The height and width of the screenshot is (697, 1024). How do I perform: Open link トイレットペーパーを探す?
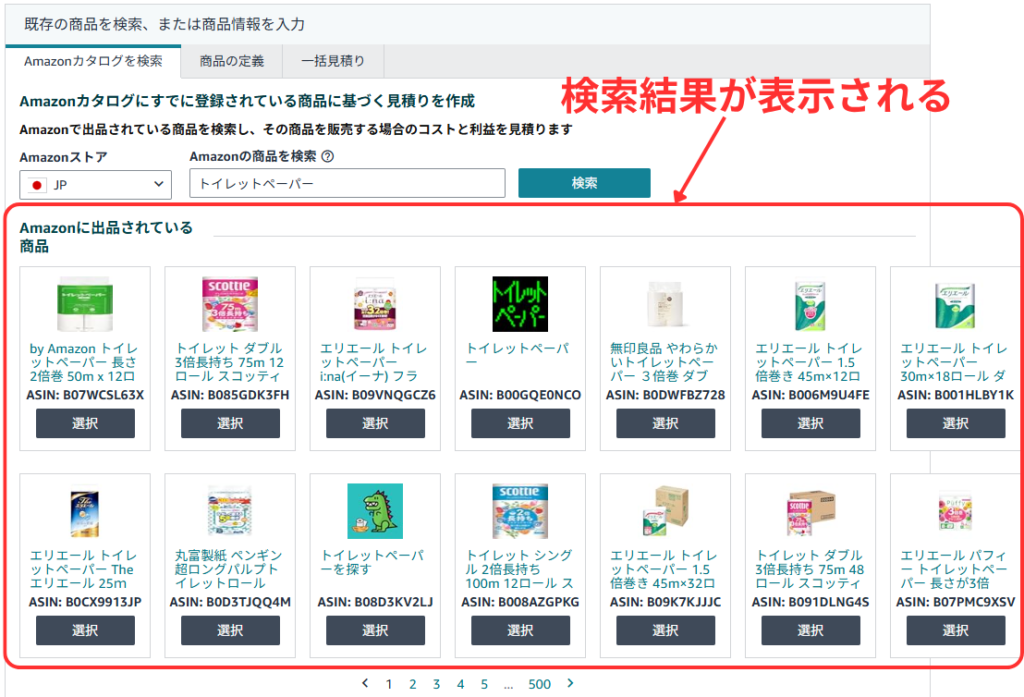tap(372, 562)
